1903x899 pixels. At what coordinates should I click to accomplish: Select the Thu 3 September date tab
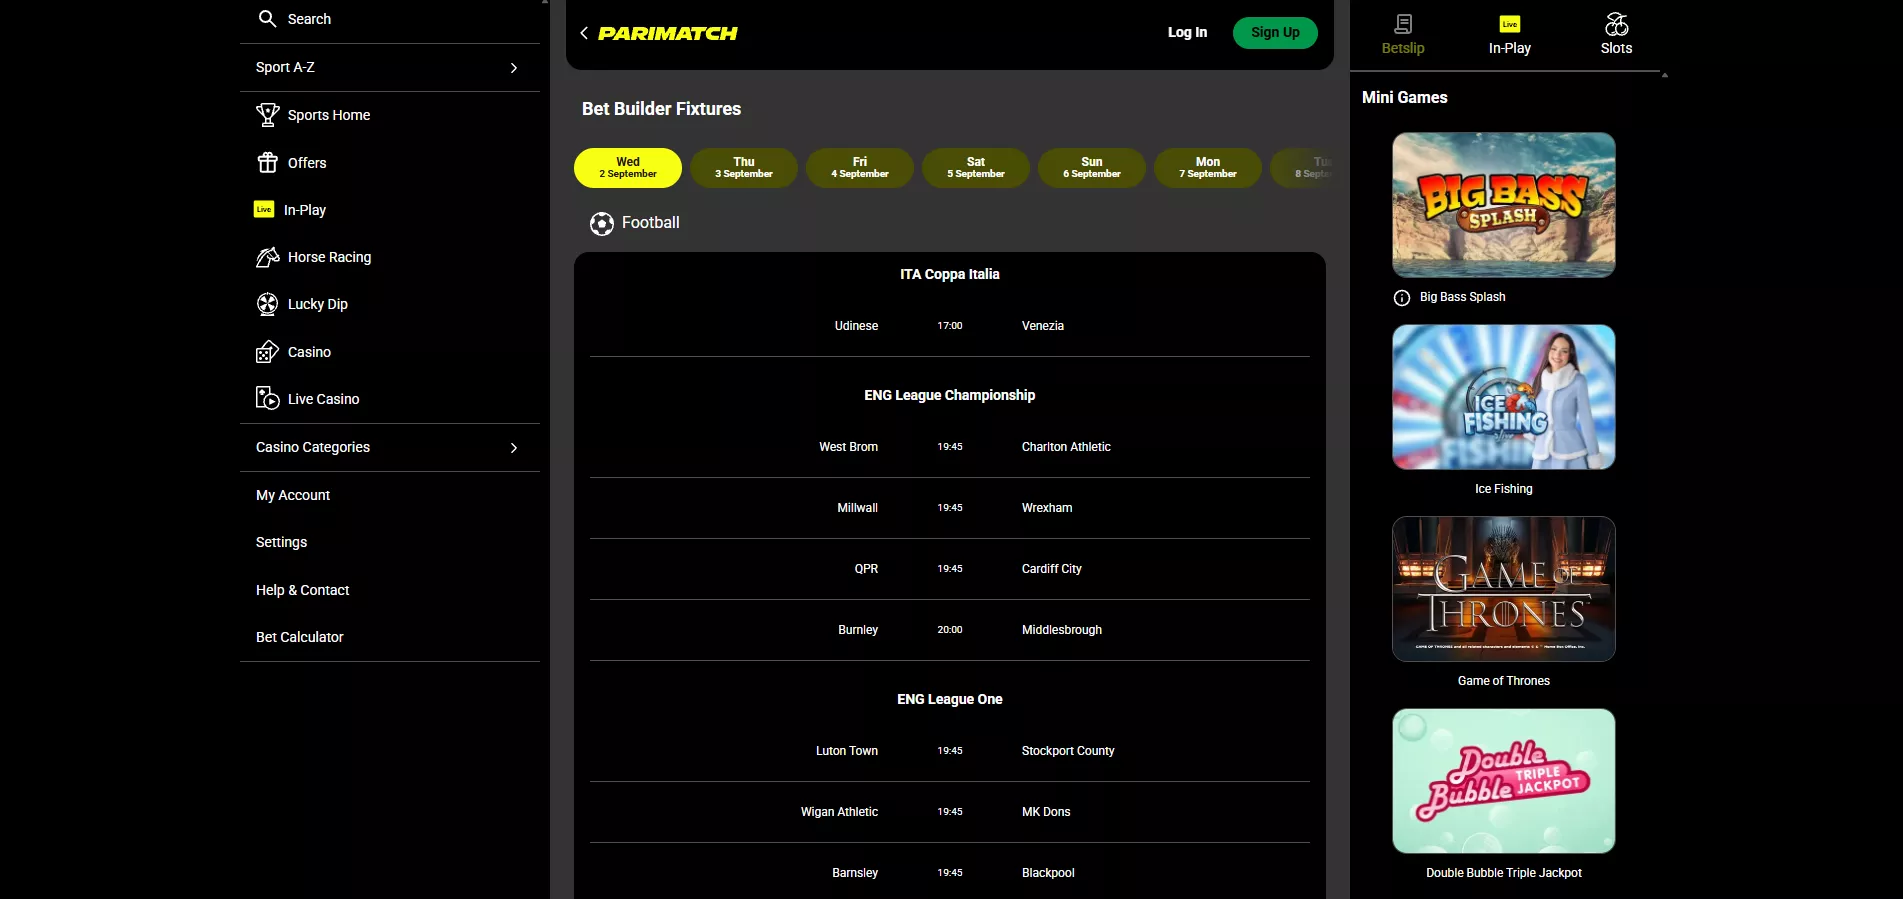coord(744,167)
